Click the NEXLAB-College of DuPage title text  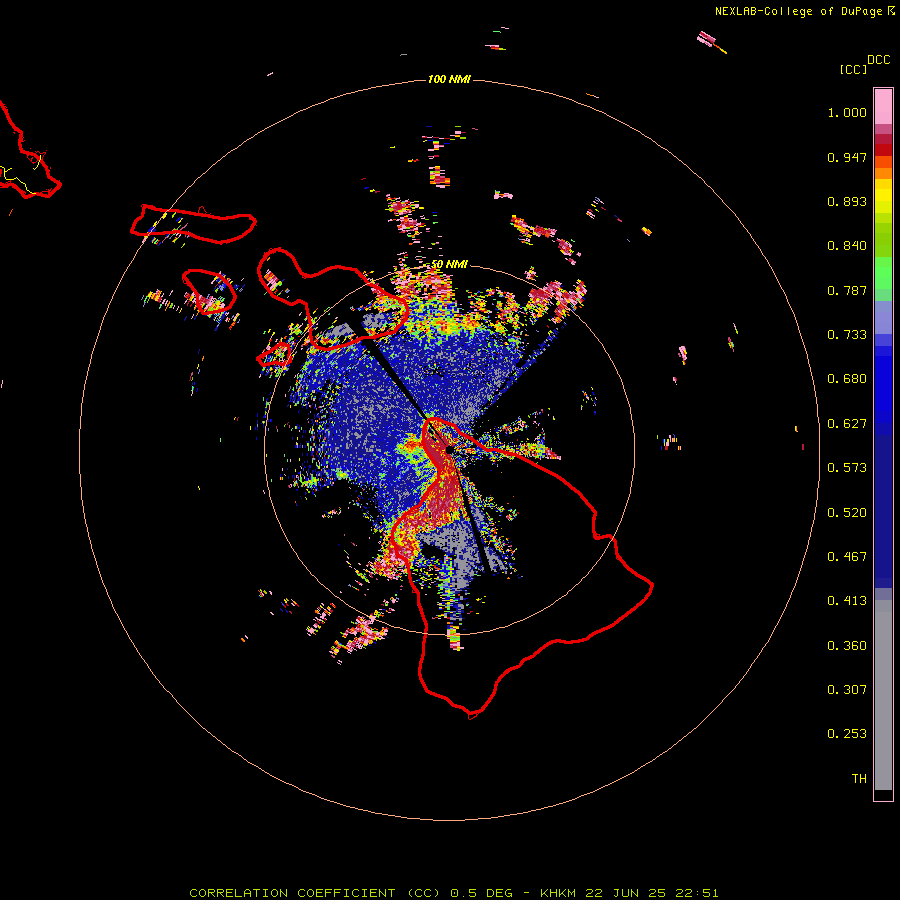tap(798, 11)
